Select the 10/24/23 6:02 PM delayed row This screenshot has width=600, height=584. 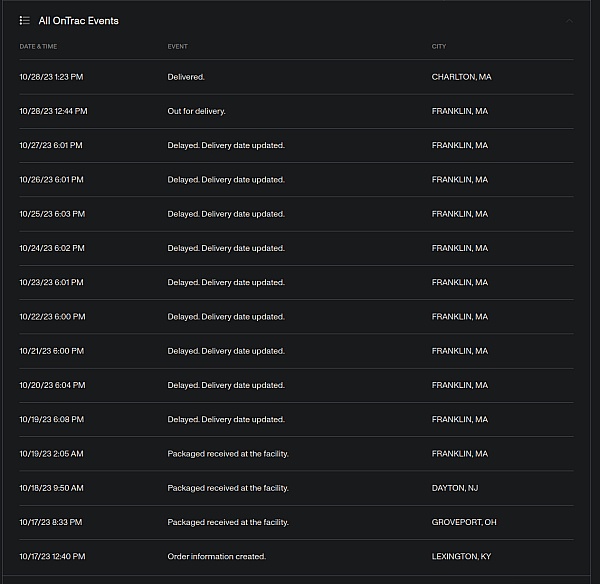226,248
